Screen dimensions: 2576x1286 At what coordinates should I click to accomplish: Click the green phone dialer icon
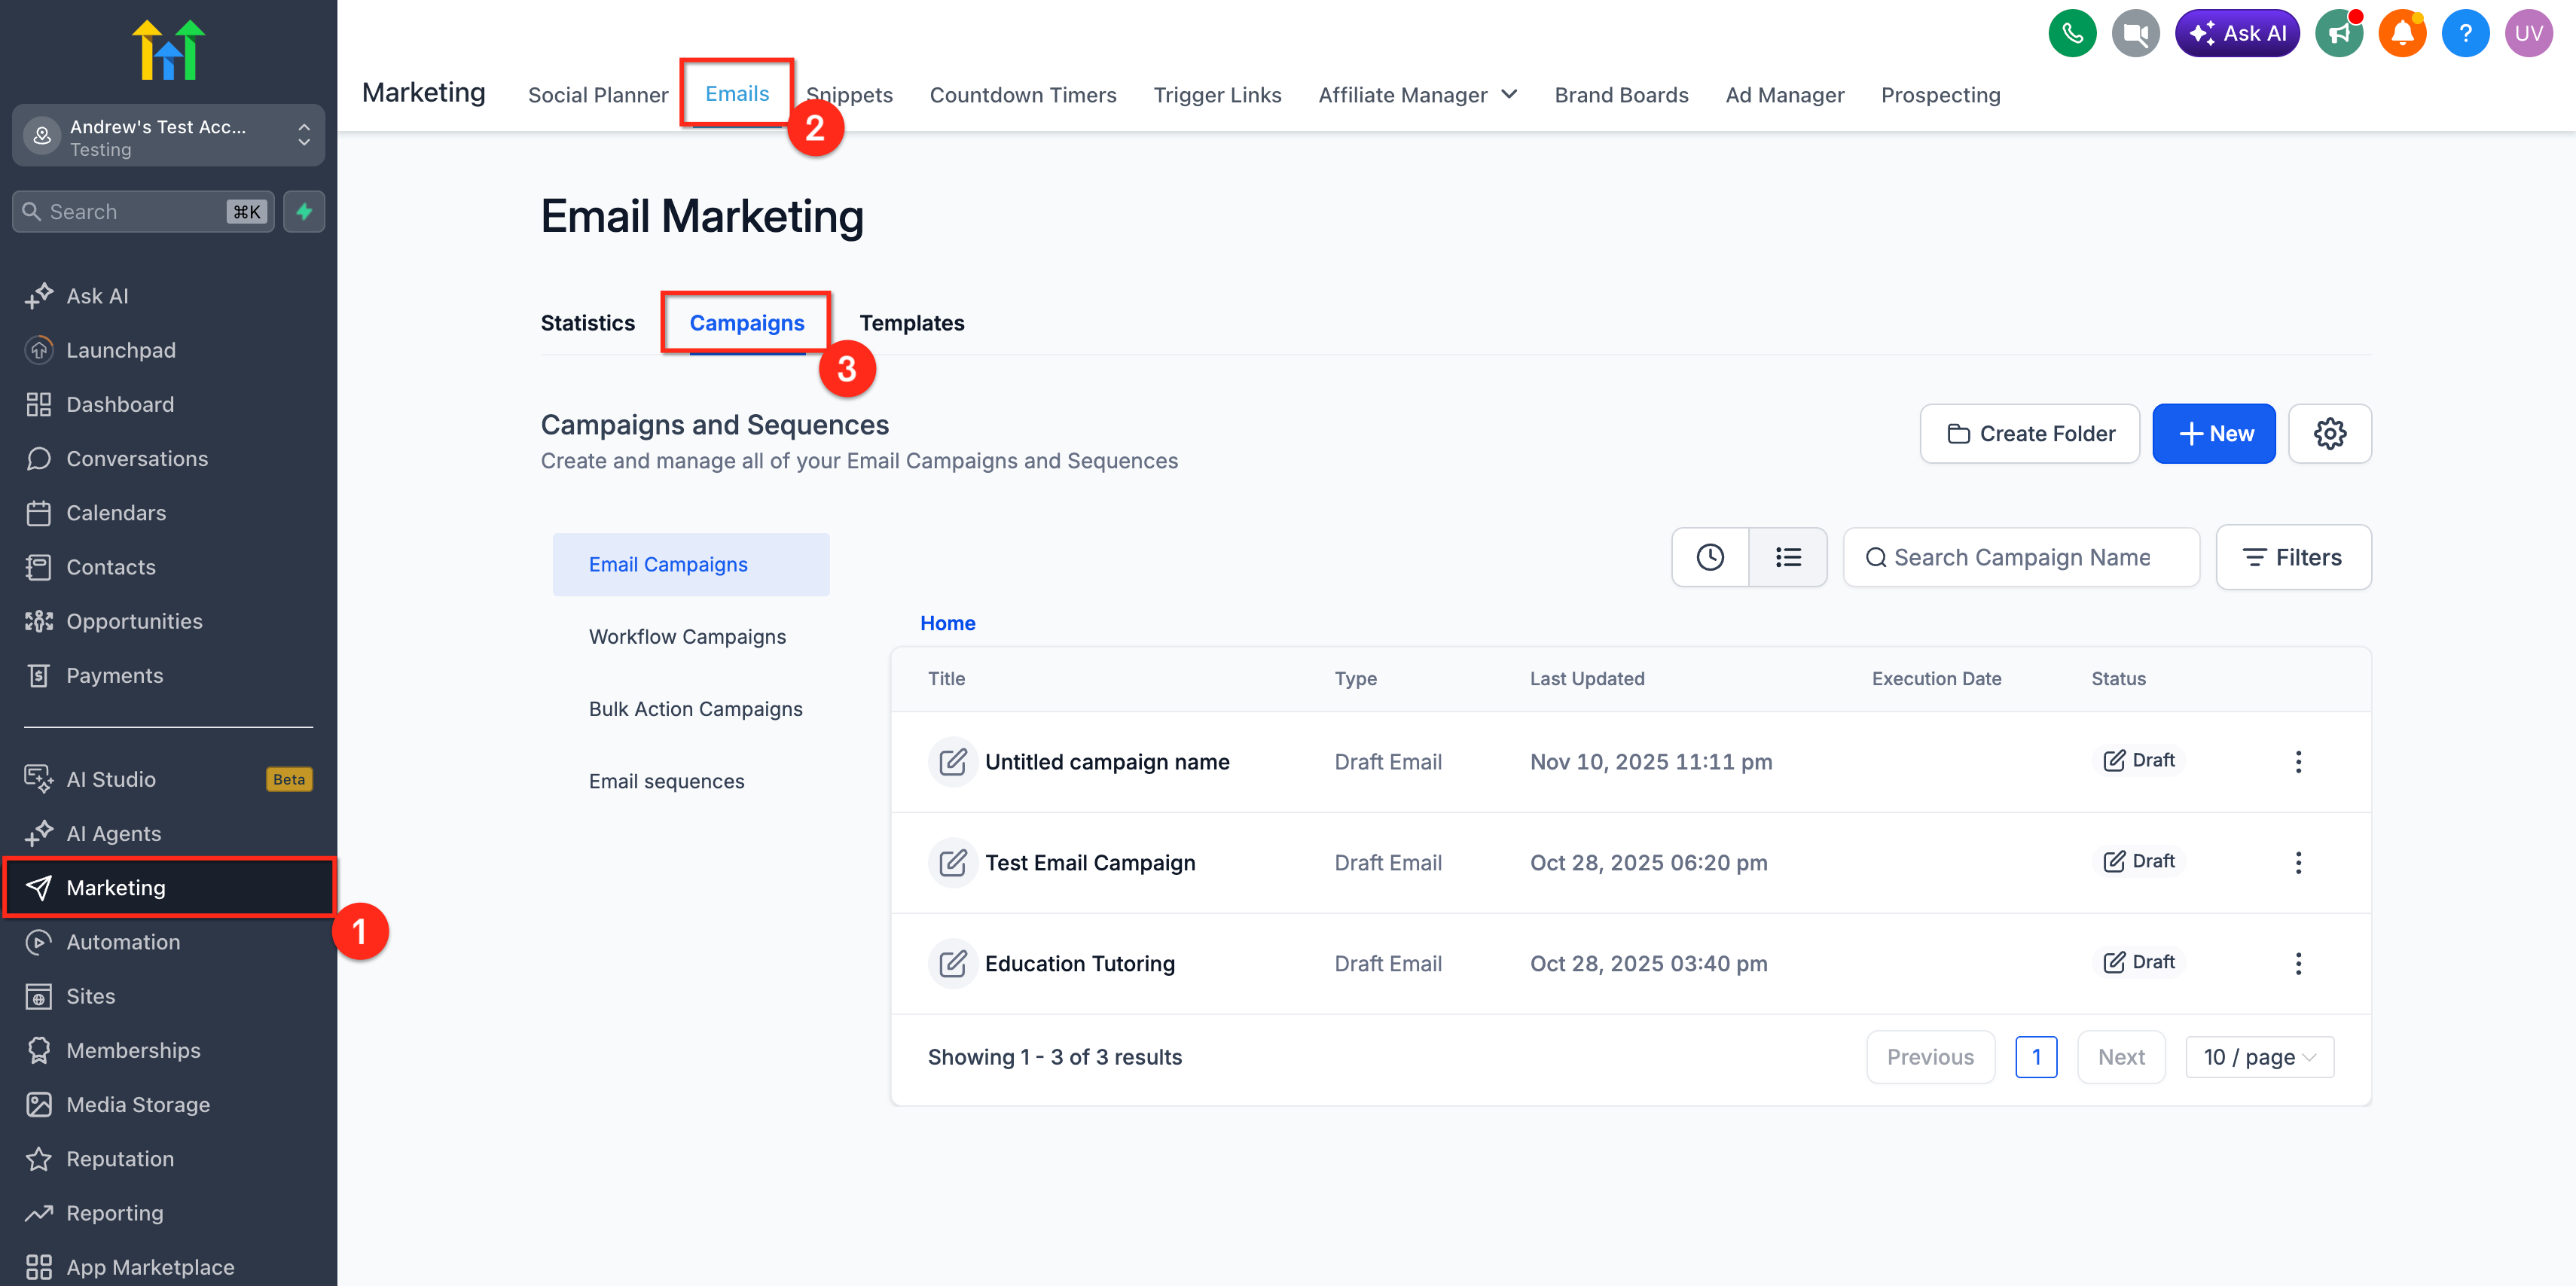(x=2071, y=34)
